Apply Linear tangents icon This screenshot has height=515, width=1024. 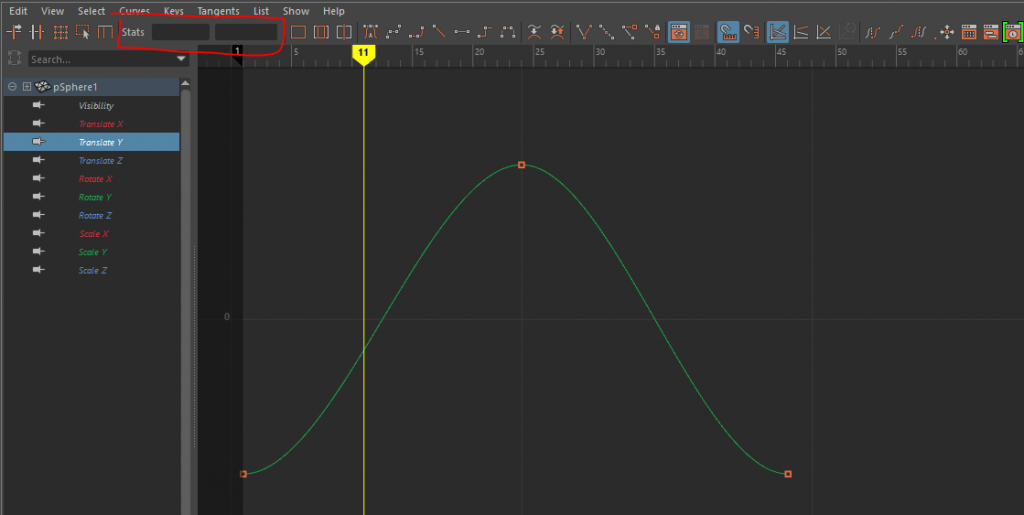point(439,32)
